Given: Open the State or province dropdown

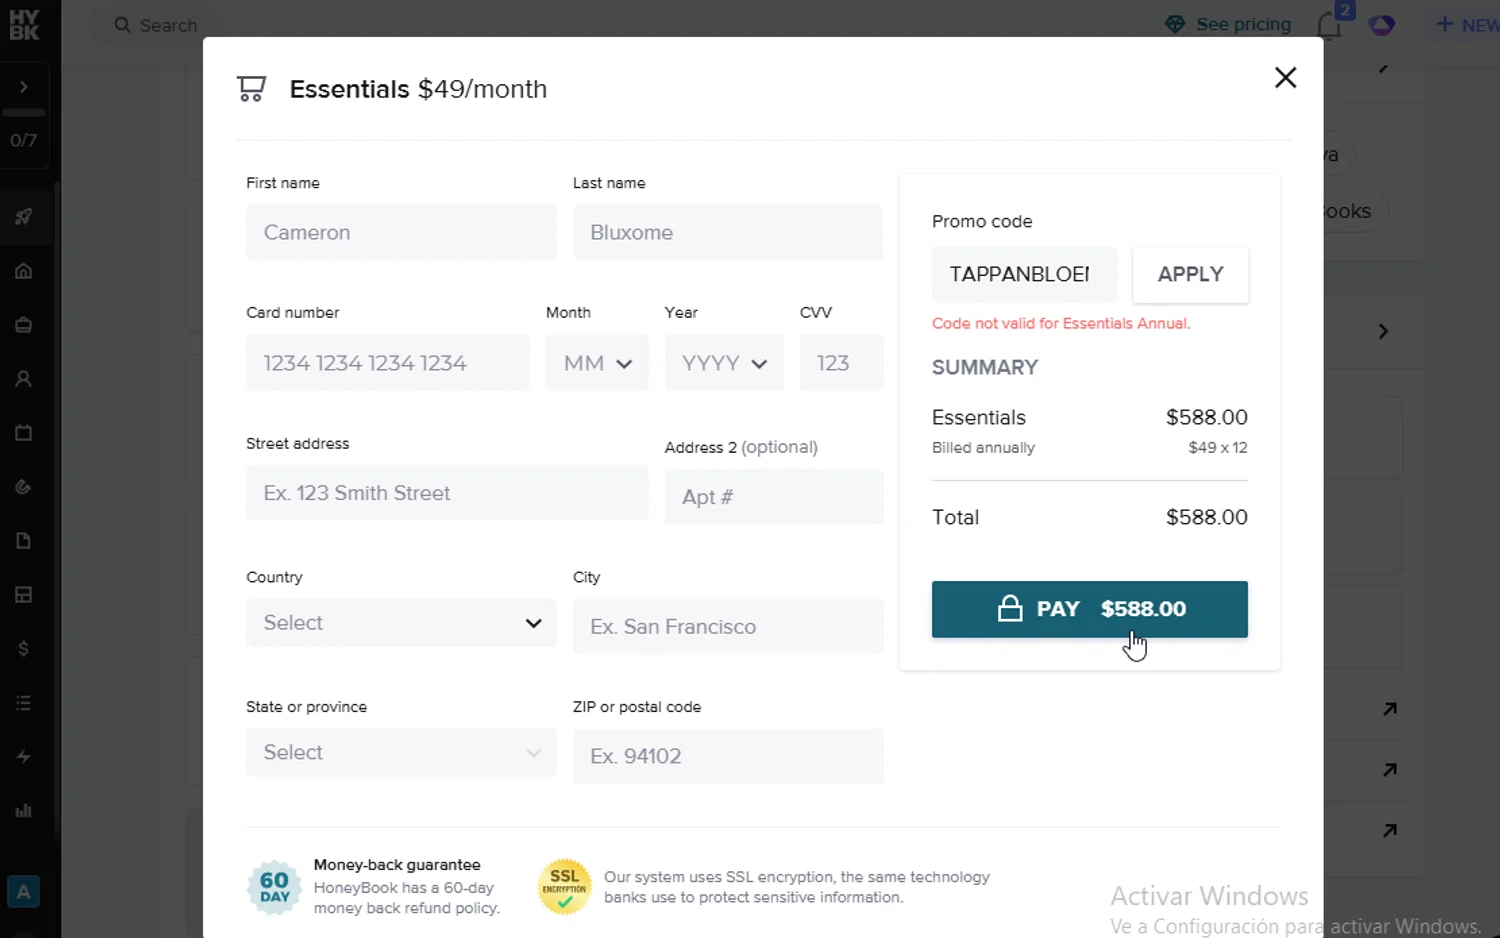Looking at the screenshot, I should point(401,752).
